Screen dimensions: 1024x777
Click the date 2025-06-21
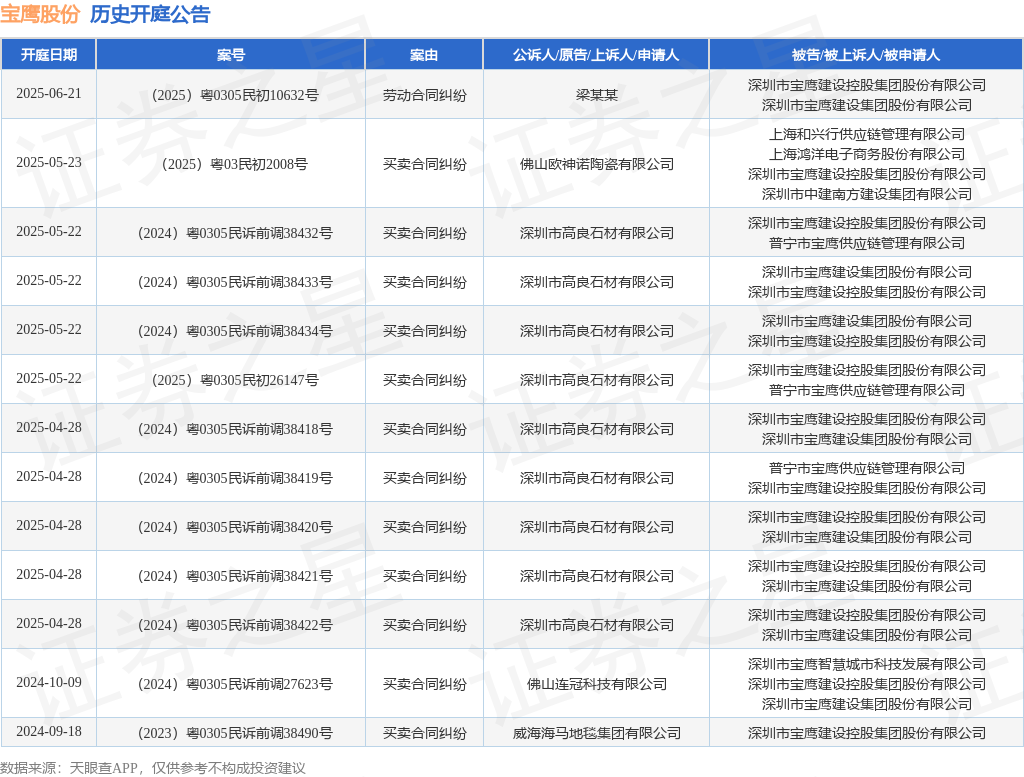[49, 93]
